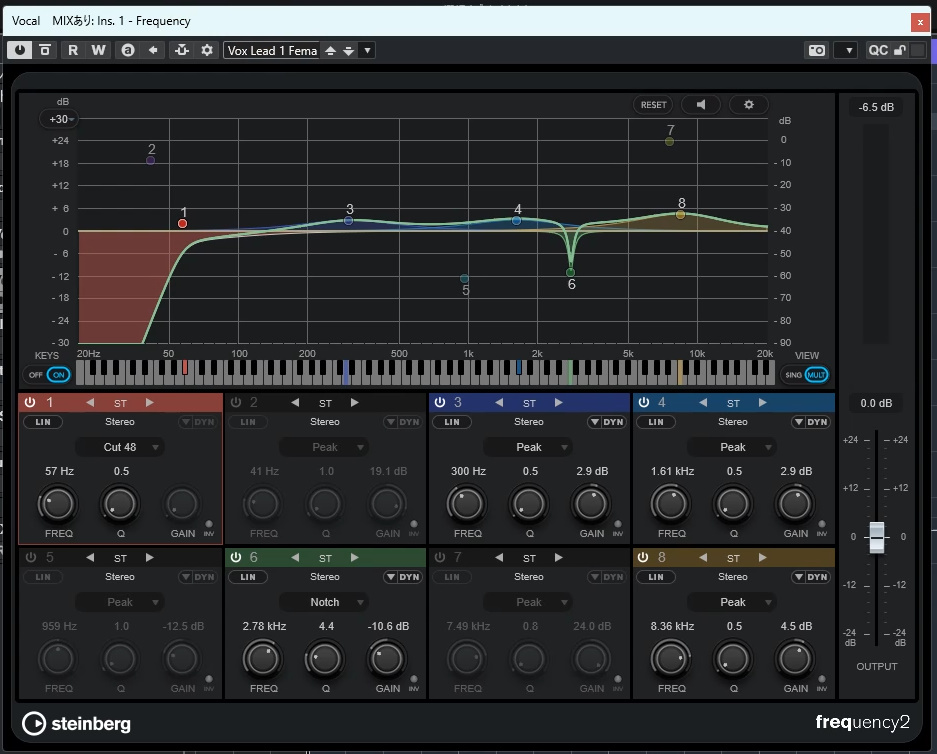Open band 6 Notch filter type dropdown
The image size is (937, 754).
325,602
